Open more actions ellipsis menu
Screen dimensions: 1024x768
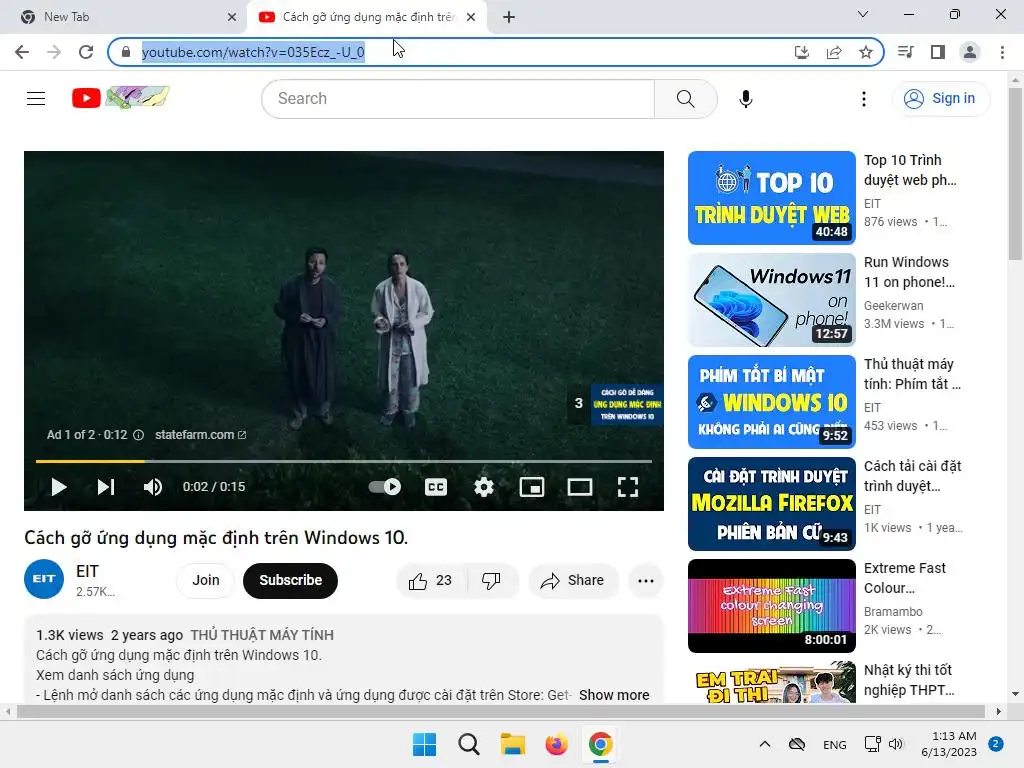tap(645, 581)
